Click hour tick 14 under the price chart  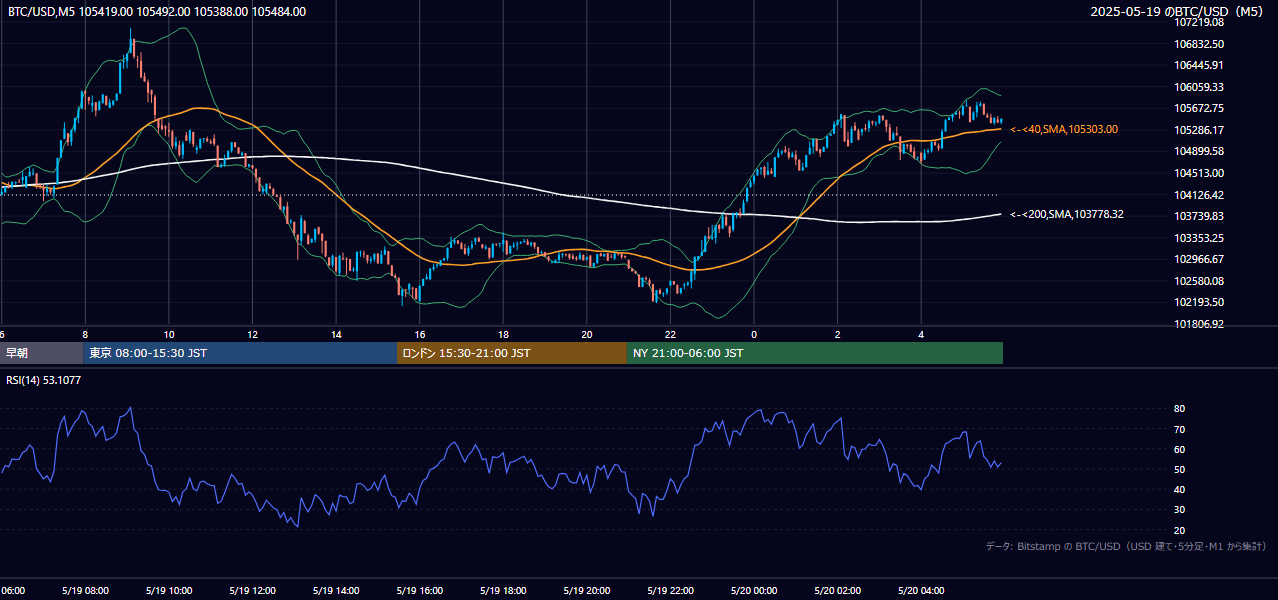(x=336, y=334)
